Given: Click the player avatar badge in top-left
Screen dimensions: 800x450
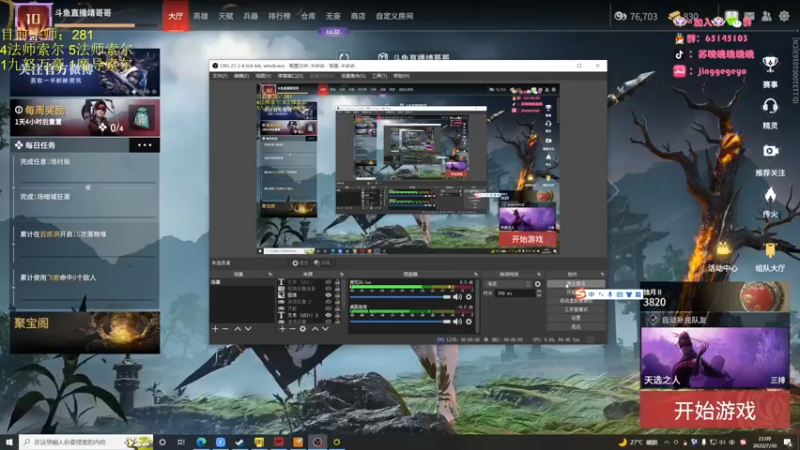Looking at the screenshot, I should [x=33, y=19].
